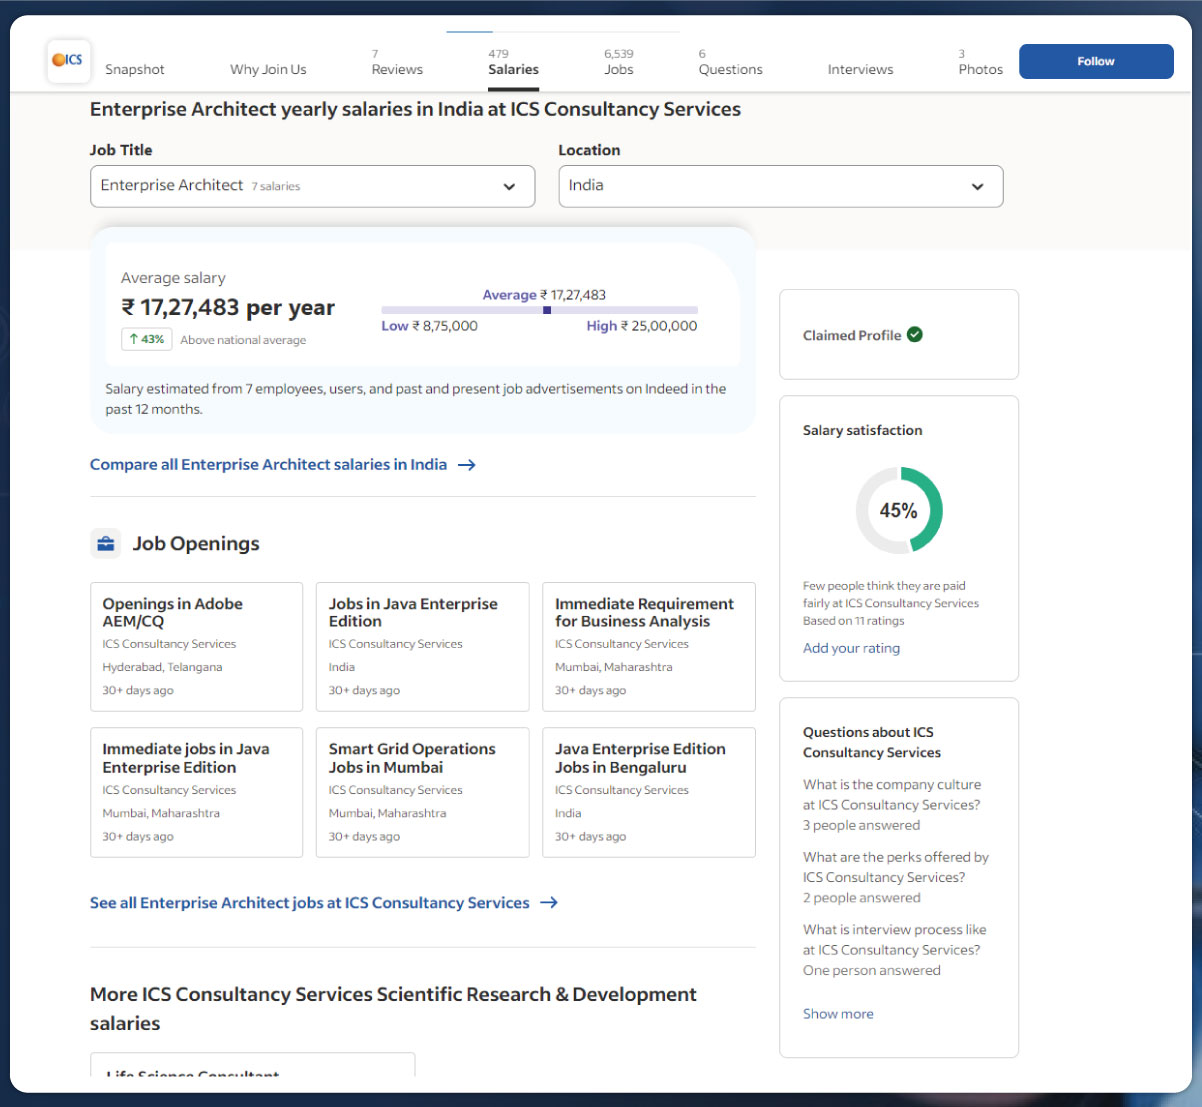Click the green claimed profile checkmark

pos(915,335)
